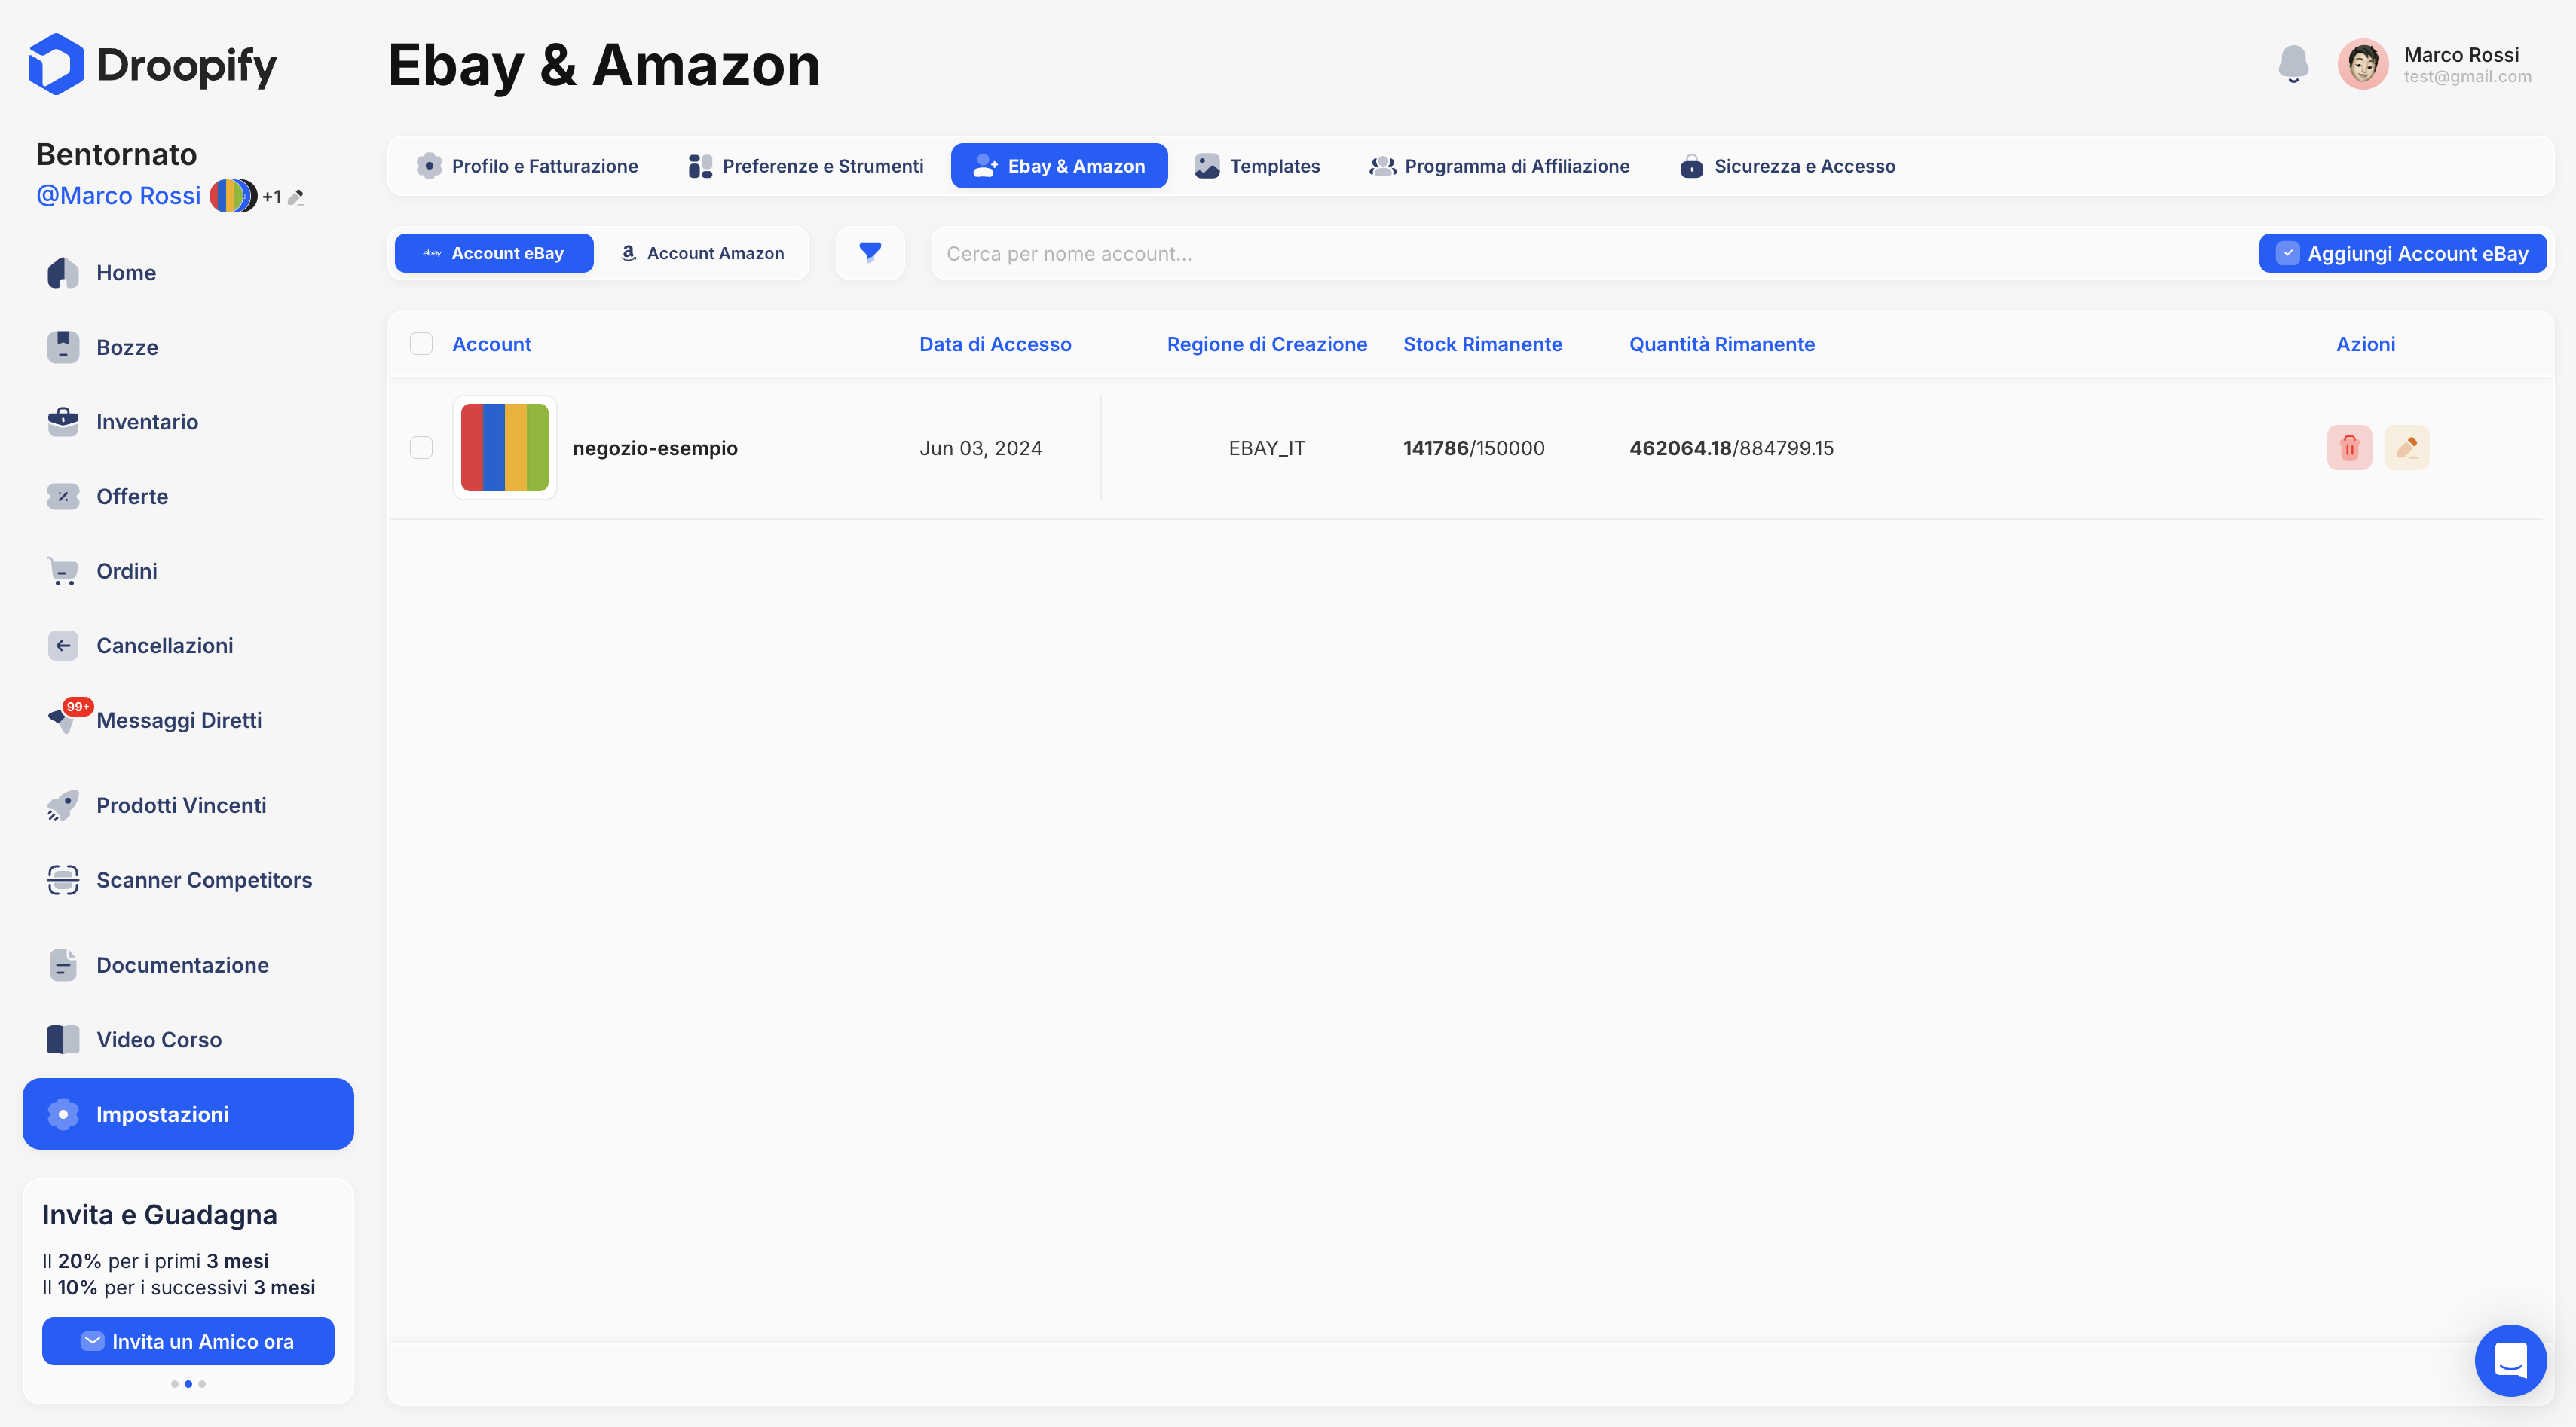Screen dimensions: 2576x1427
Task: Click the Prodotti Vincenti rocket icon
Action: (63, 806)
